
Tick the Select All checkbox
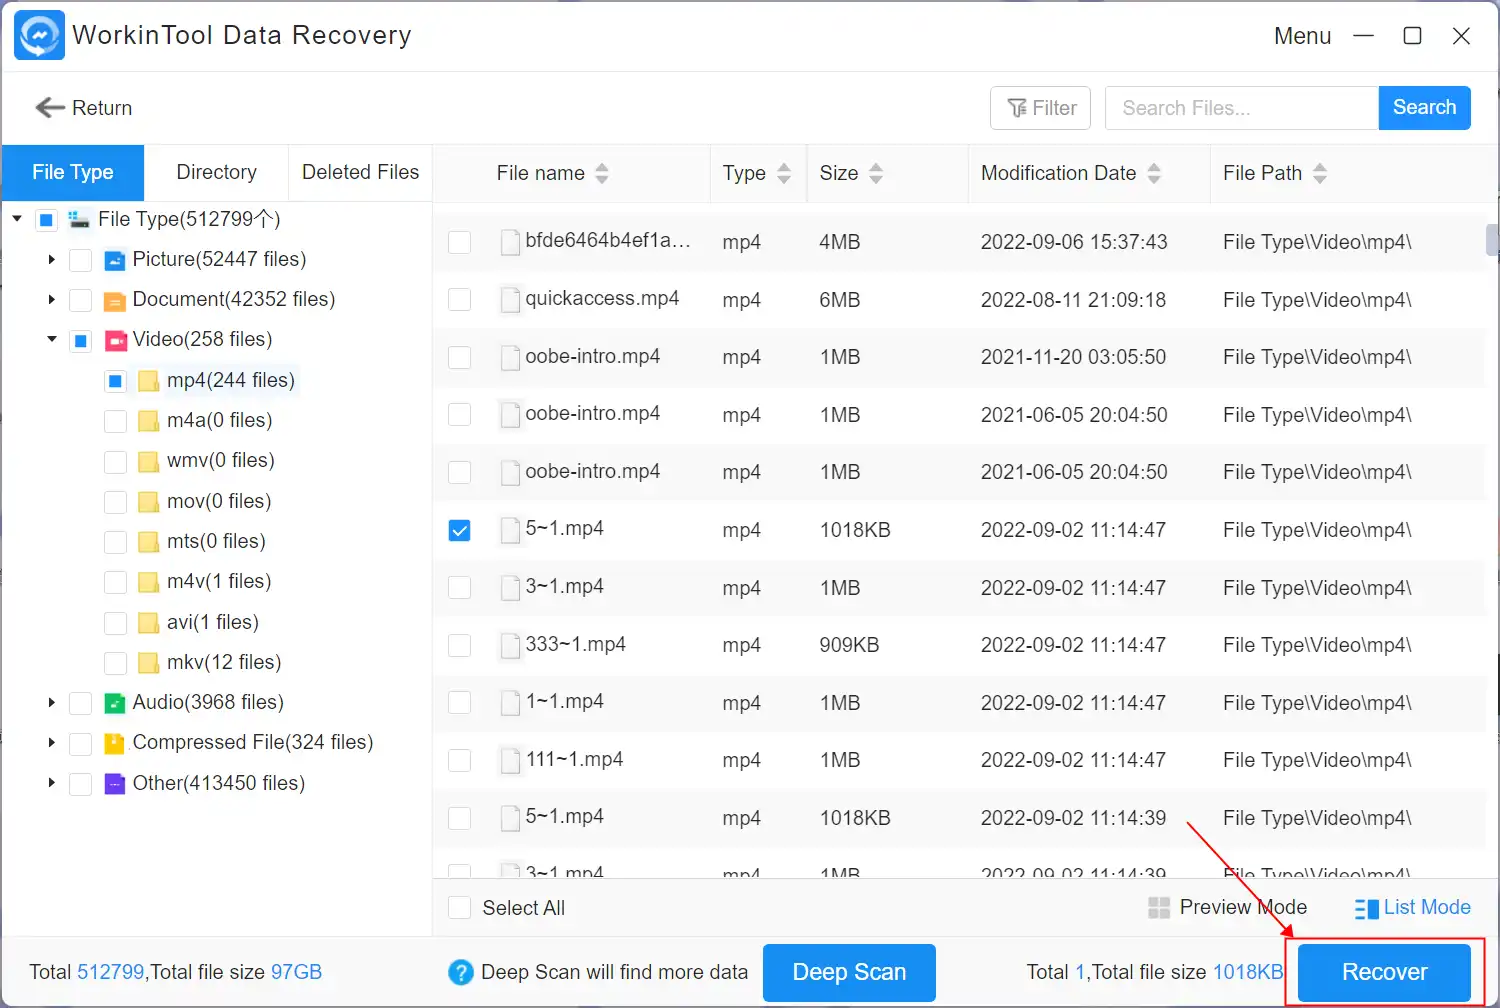click(460, 908)
